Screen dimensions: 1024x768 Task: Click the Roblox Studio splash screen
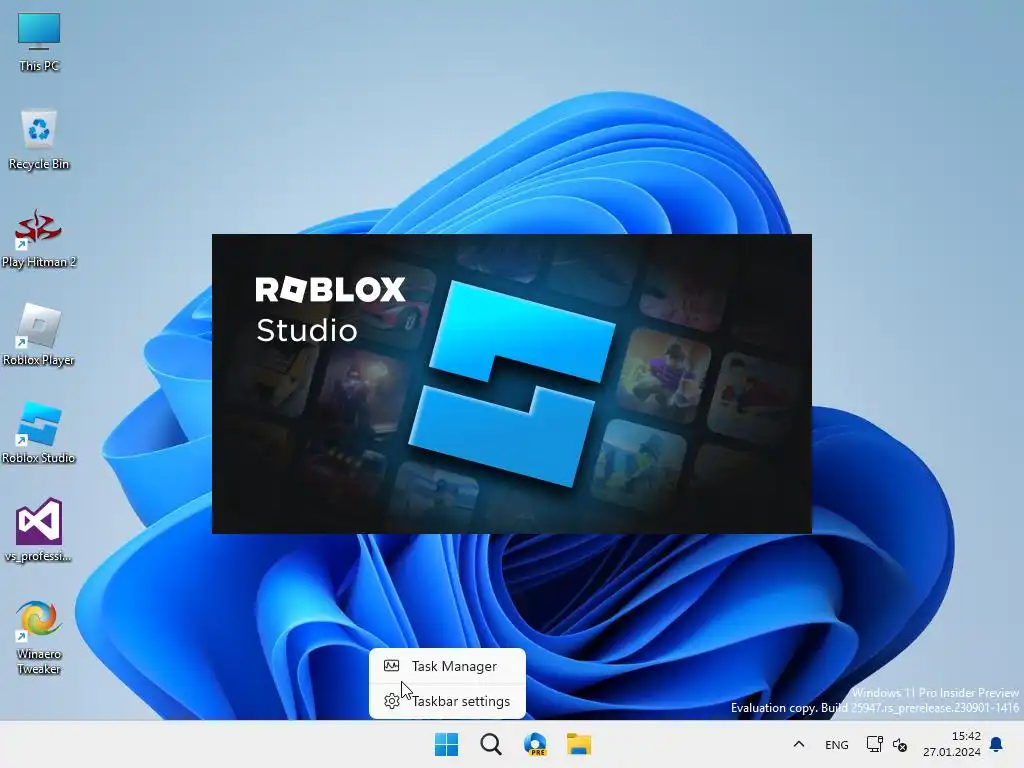(512, 384)
